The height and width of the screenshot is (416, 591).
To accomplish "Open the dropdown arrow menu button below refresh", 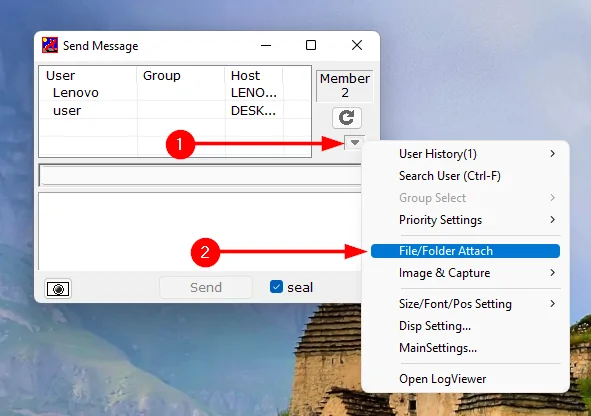I will tap(355, 142).
